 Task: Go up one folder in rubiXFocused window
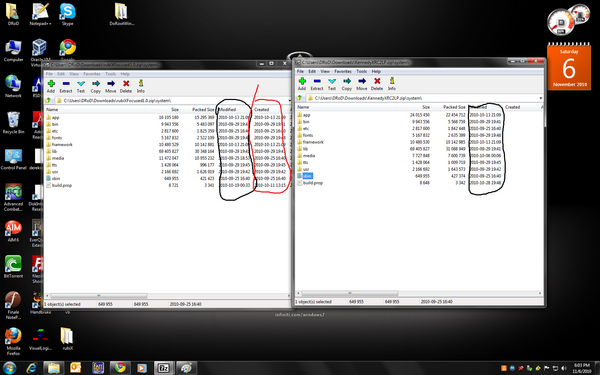[48, 101]
